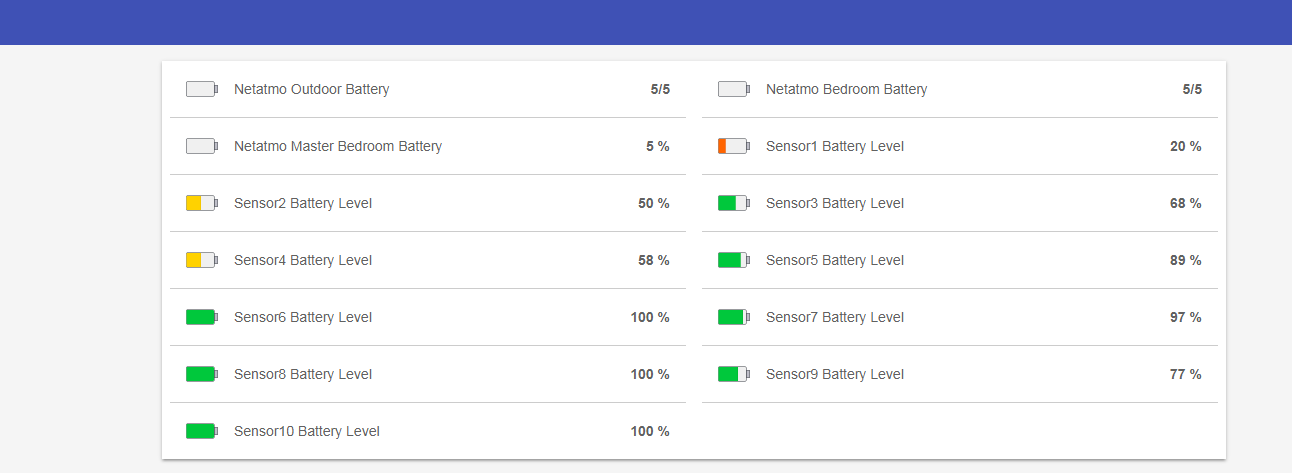This screenshot has height=473, width=1292.
Task: Click Sensor2 Battery Level label
Action: pyautogui.click(x=303, y=203)
